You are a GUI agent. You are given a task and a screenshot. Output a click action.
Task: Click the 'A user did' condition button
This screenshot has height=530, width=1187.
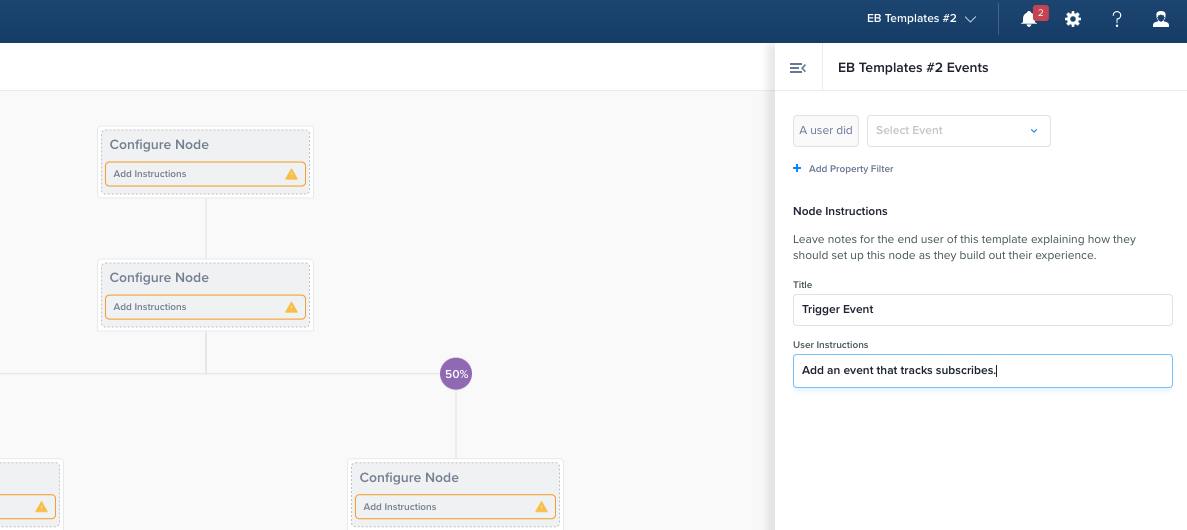pos(826,131)
